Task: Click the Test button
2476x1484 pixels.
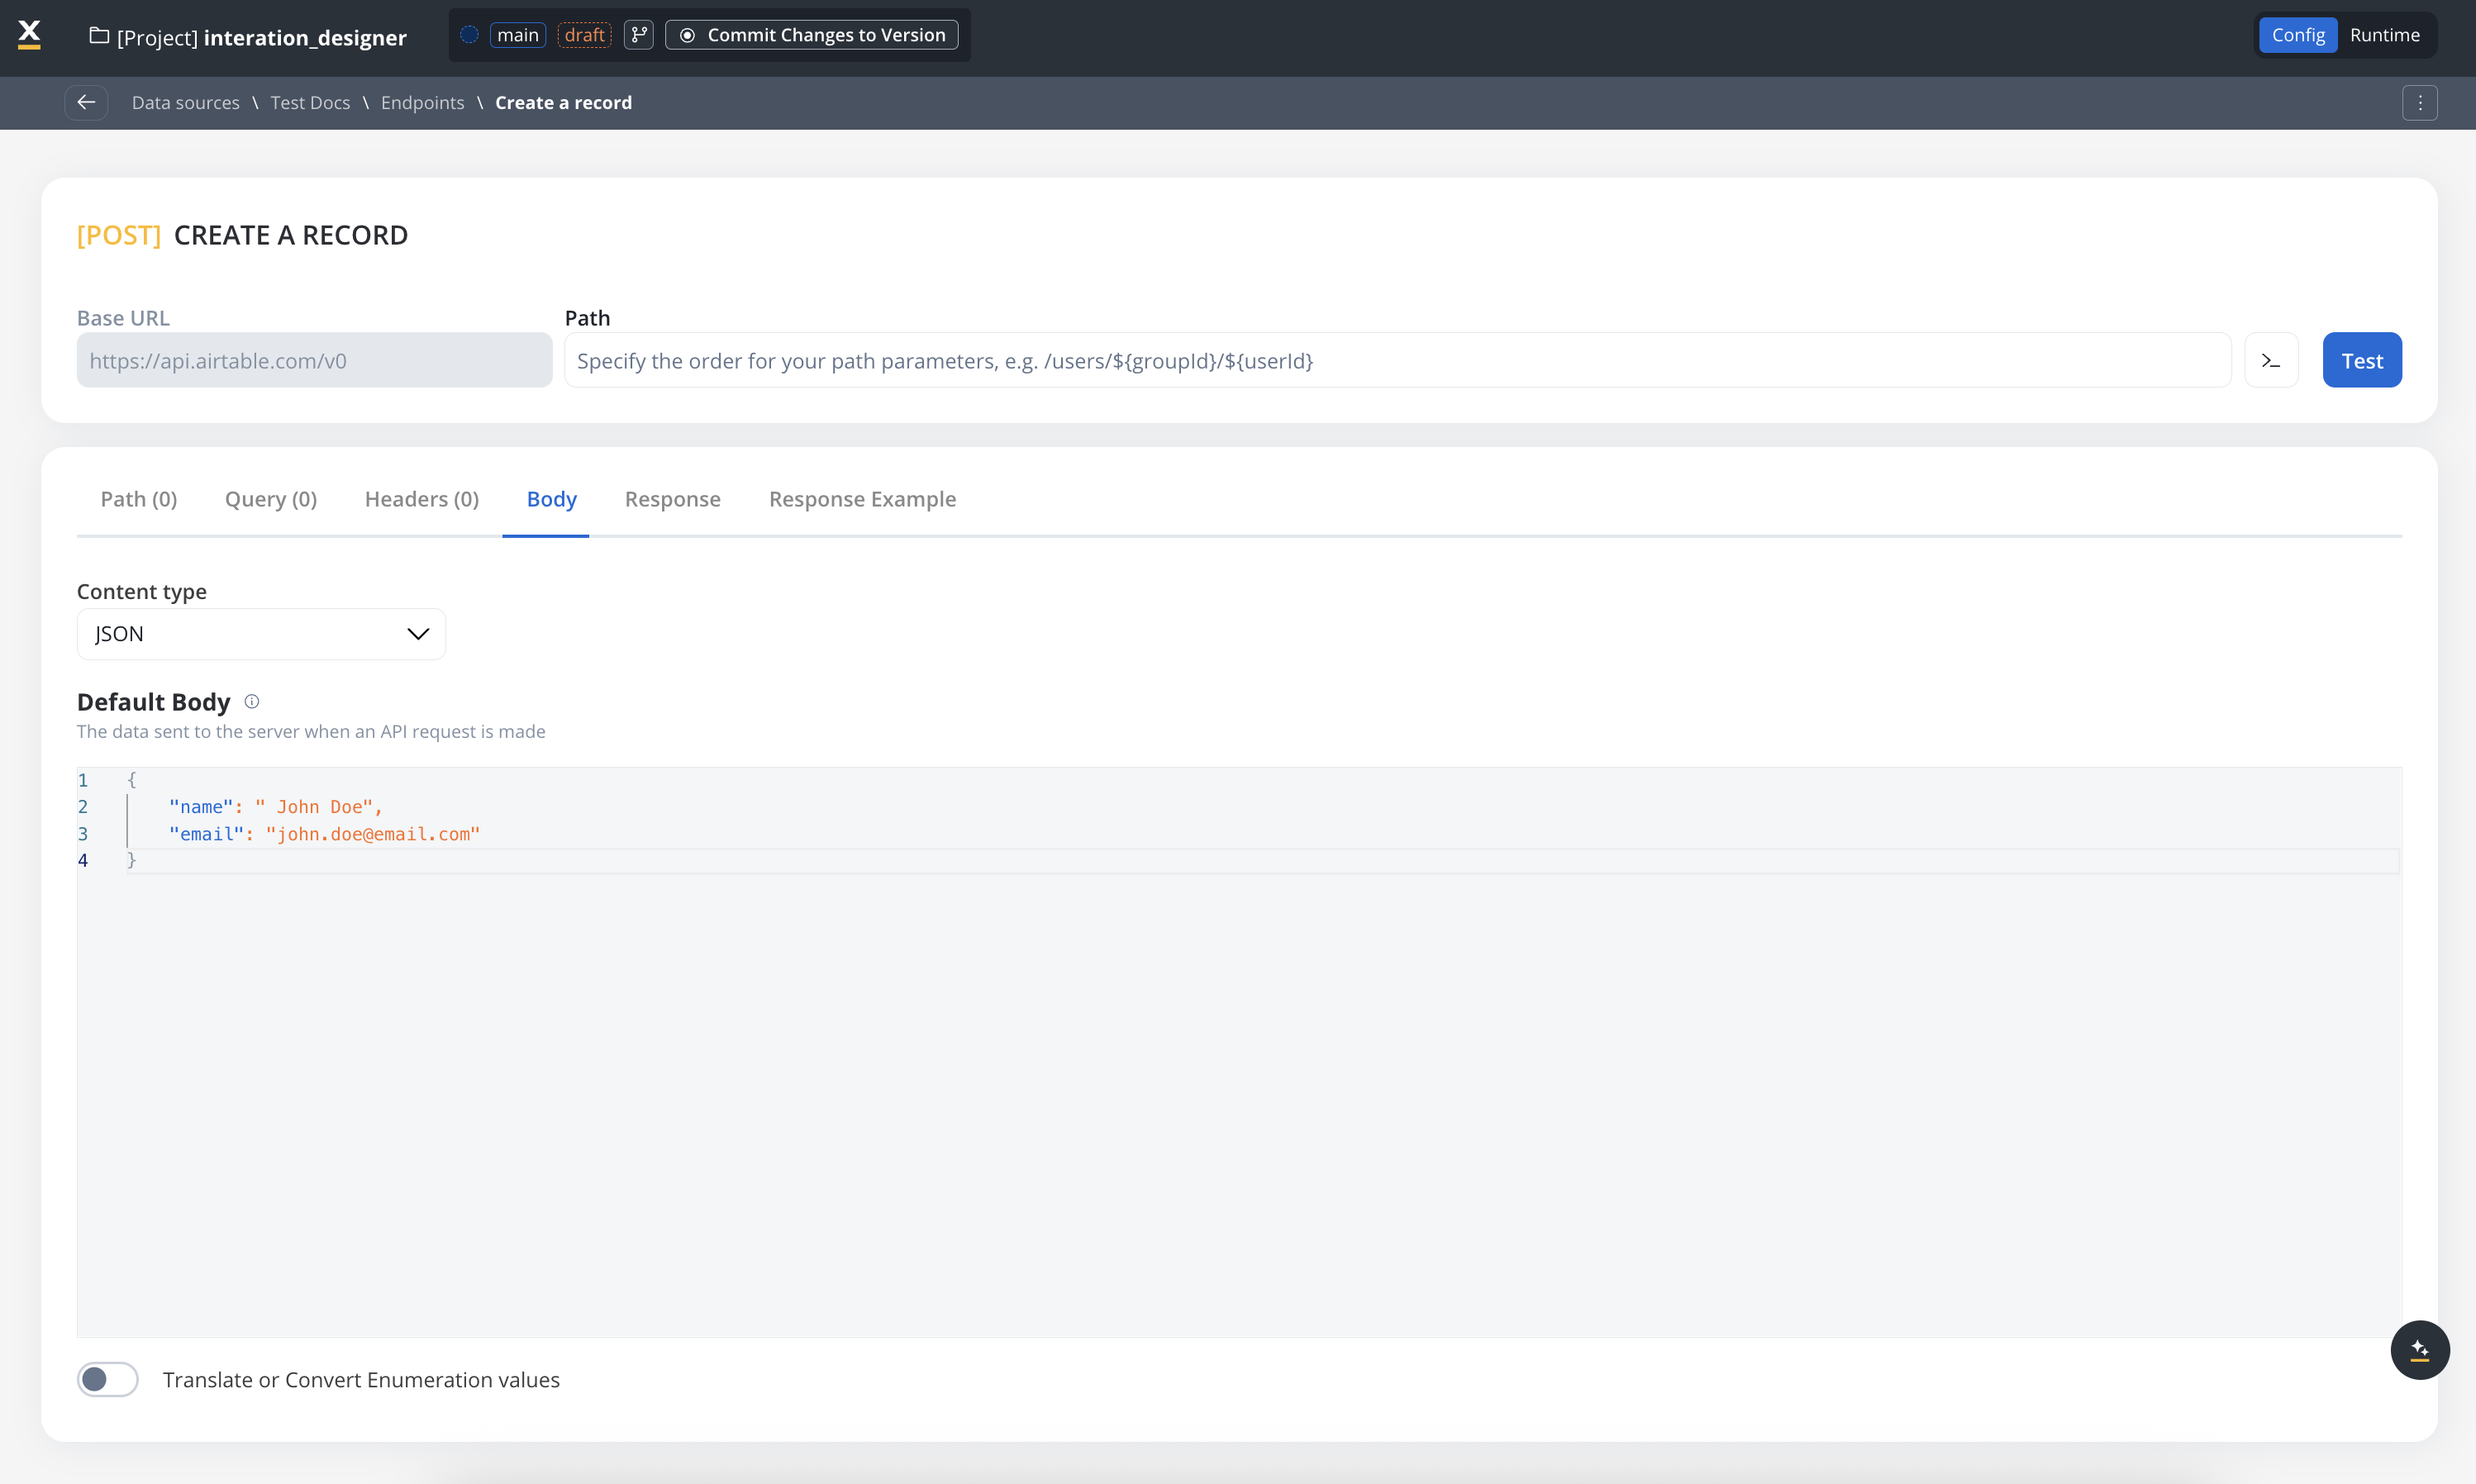Action: pos(2361,360)
